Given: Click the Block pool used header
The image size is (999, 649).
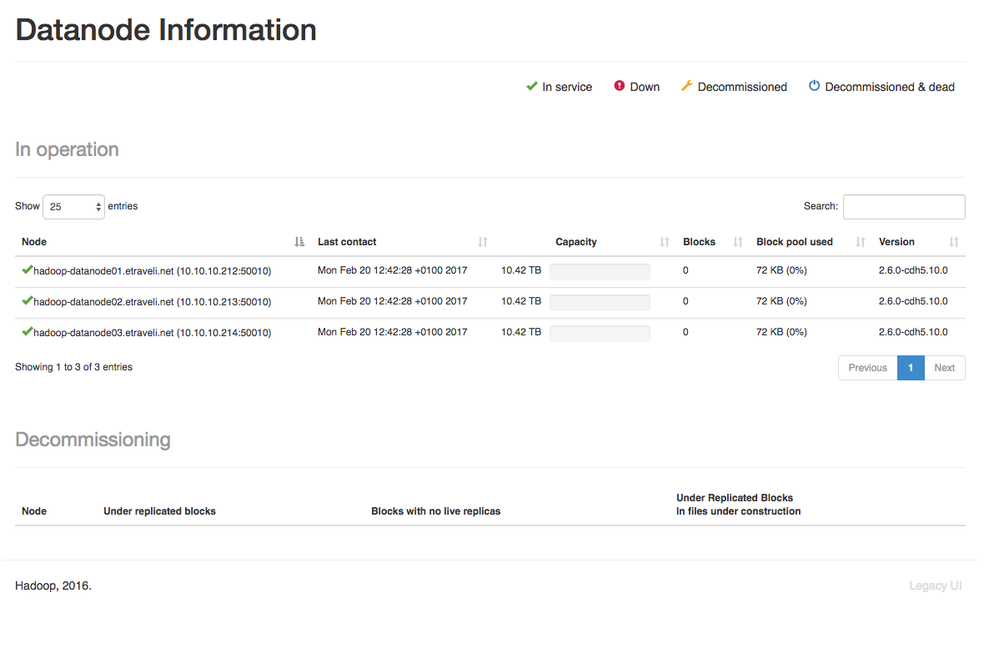Looking at the screenshot, I should [794, 242].
